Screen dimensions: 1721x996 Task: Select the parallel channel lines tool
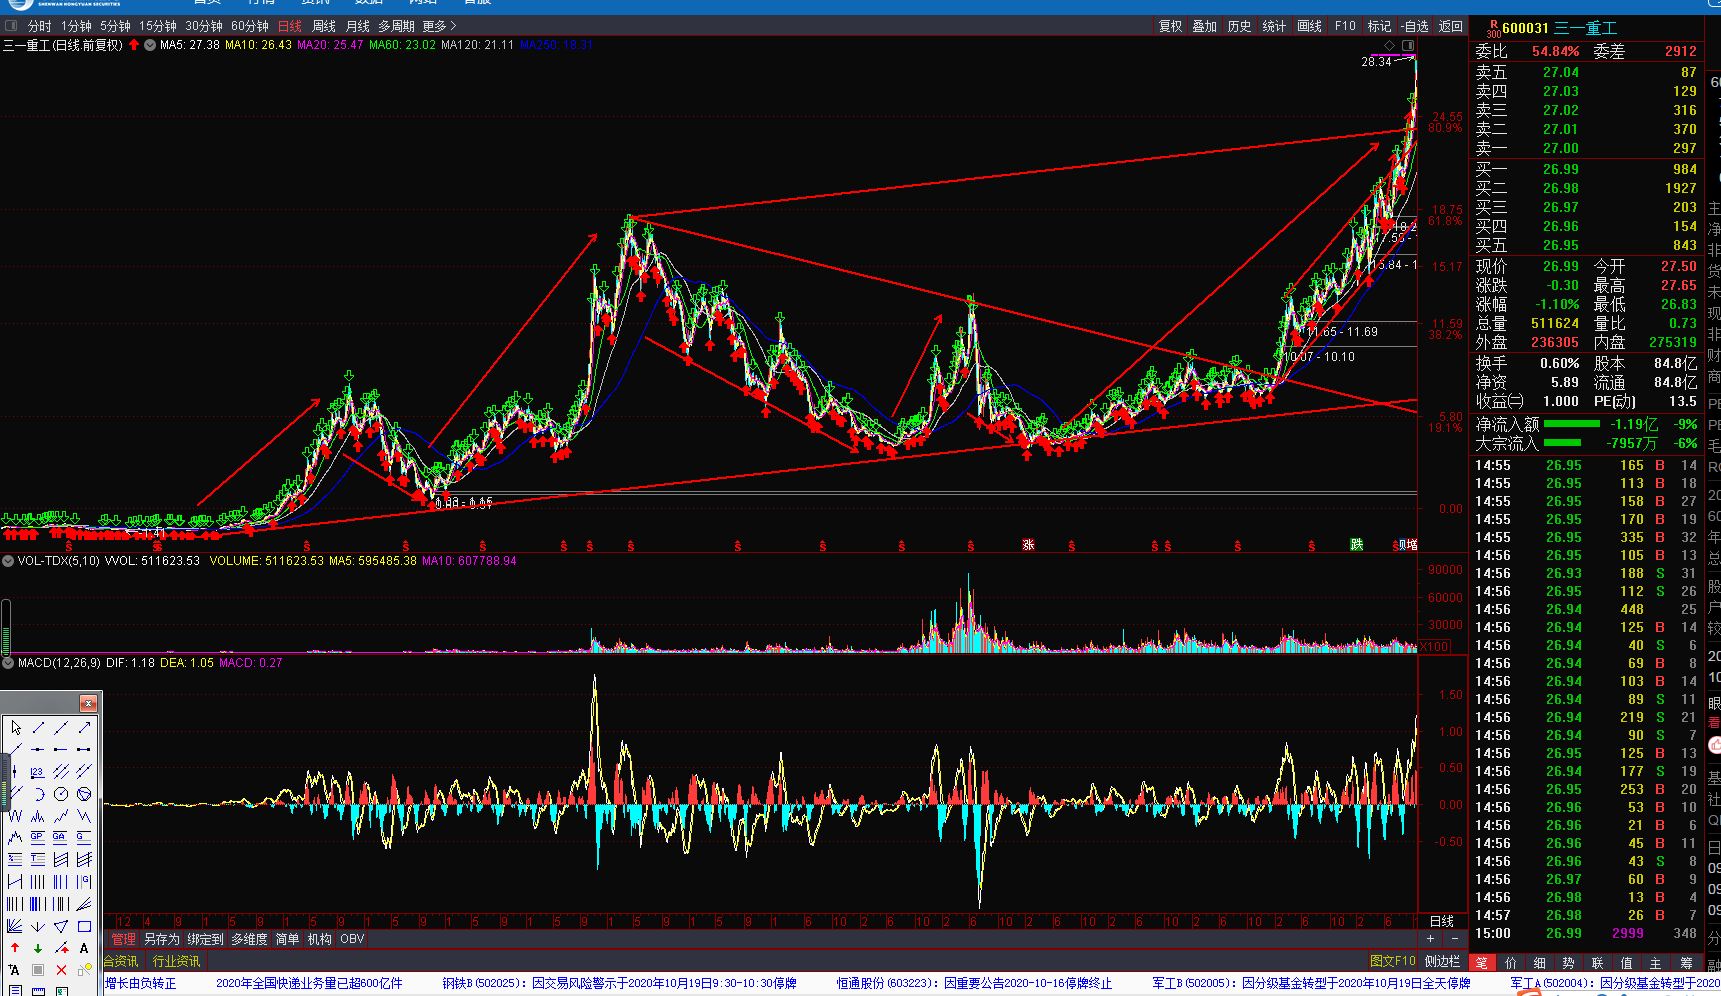[x=60, y=771]
